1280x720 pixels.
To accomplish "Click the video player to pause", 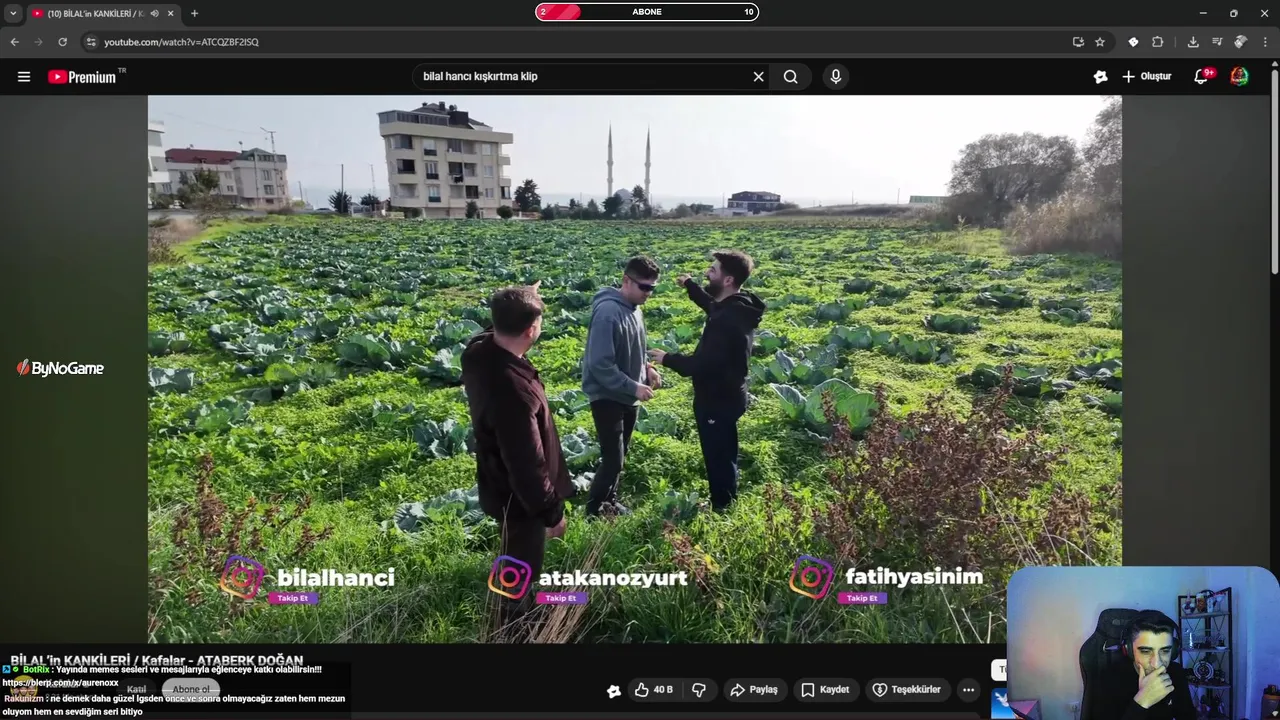I will pos(634,369).
